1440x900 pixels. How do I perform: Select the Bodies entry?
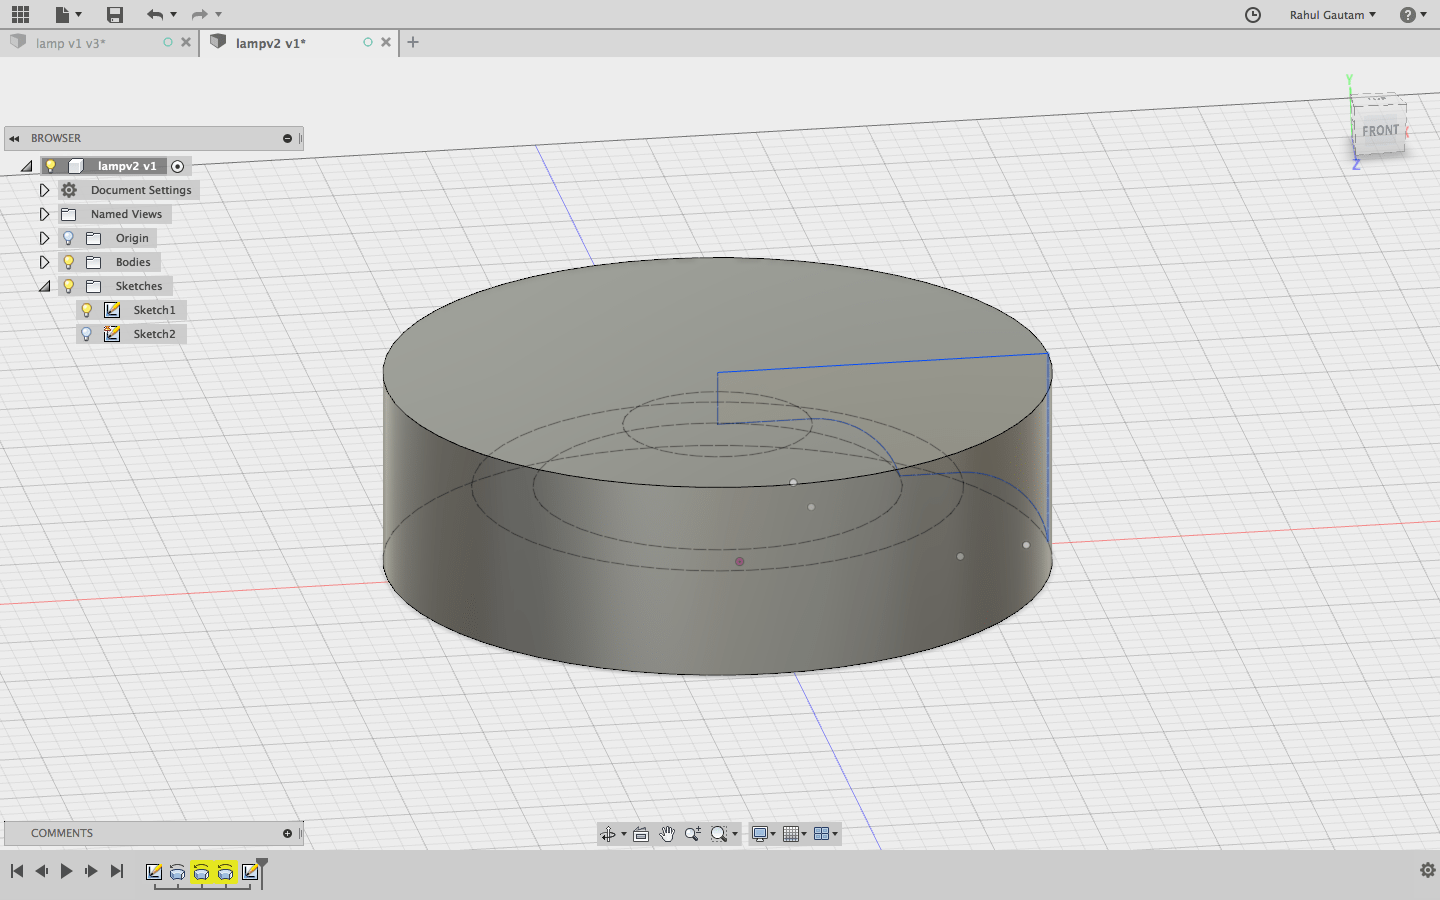click(133, 262)
